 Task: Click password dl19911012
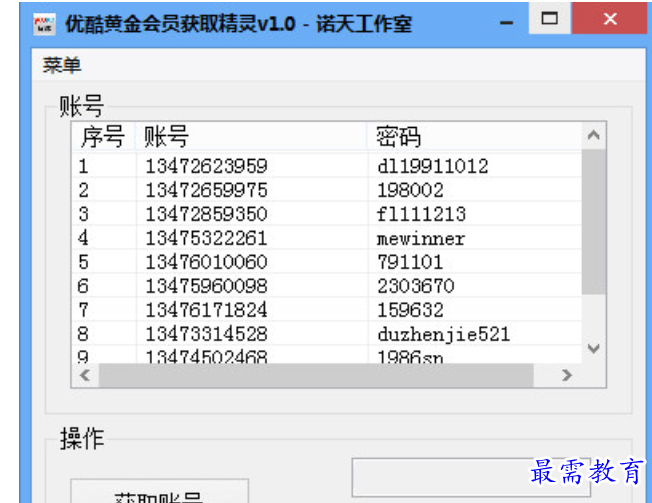click(433, 166)
